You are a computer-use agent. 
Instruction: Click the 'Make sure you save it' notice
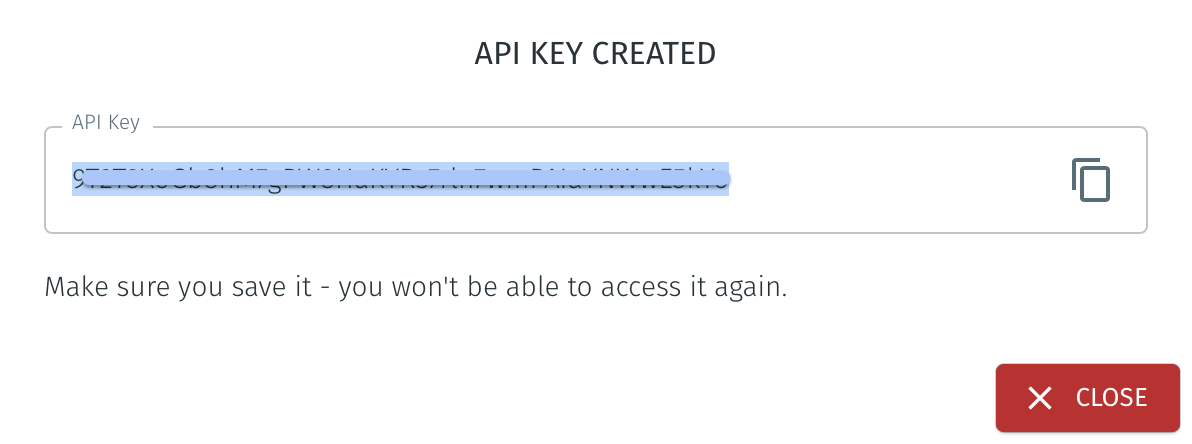point(416,288)
